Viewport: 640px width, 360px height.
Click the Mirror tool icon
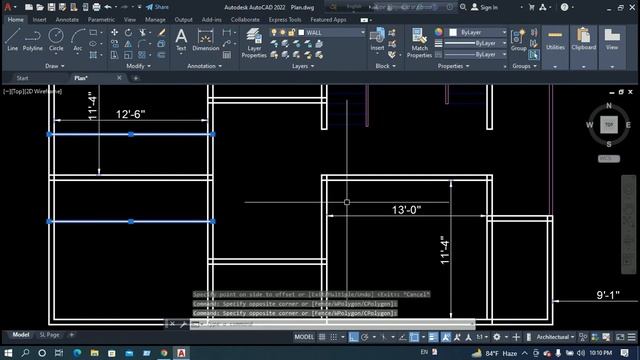(128, 44)
